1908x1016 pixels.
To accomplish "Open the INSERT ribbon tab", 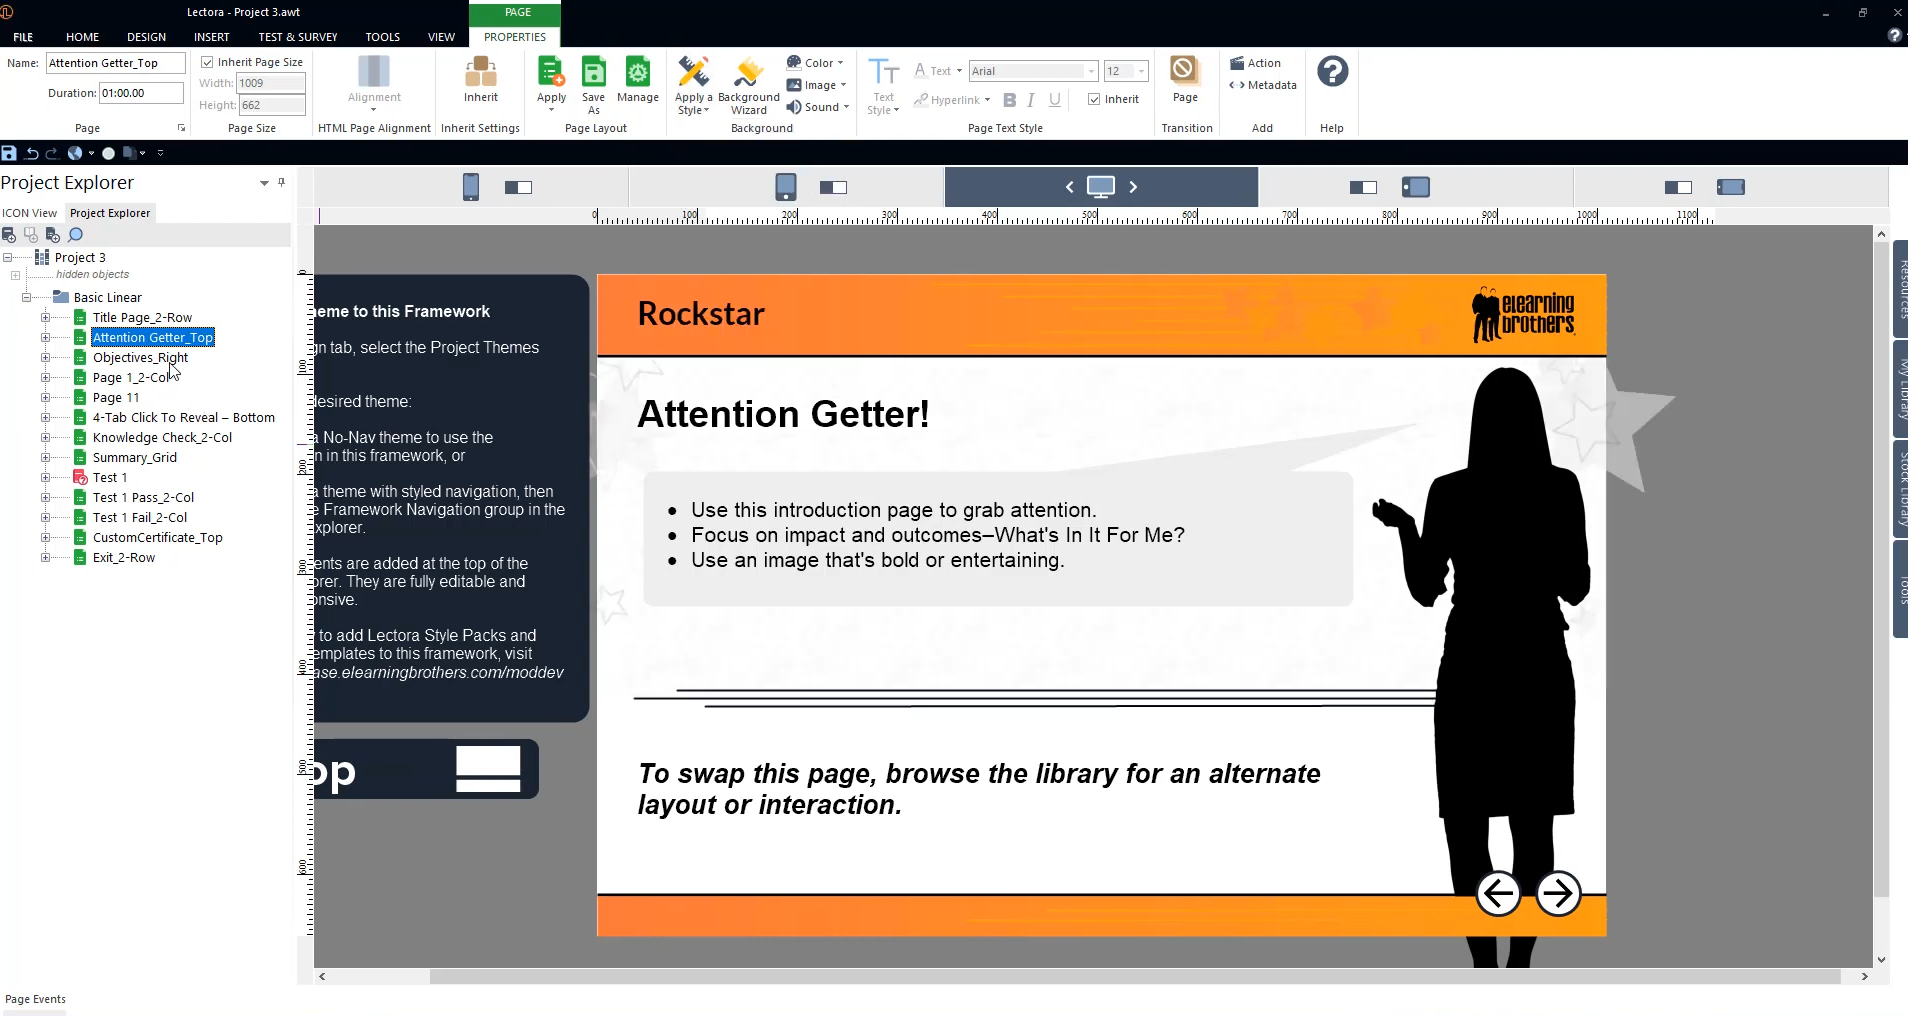I will tap(211, 37).
